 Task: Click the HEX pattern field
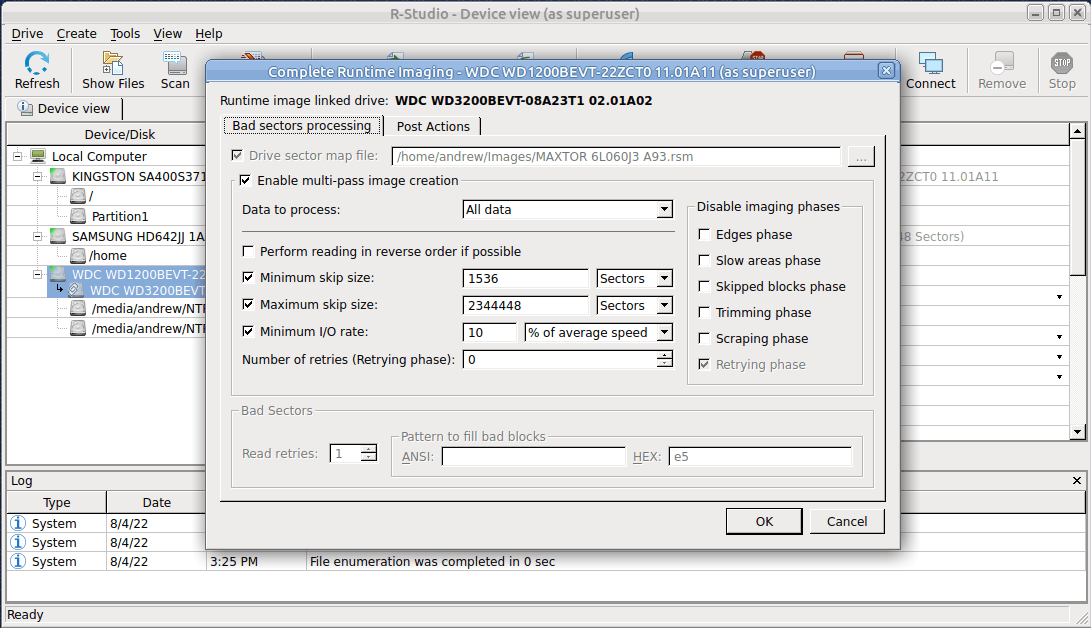tap(760, 456)
